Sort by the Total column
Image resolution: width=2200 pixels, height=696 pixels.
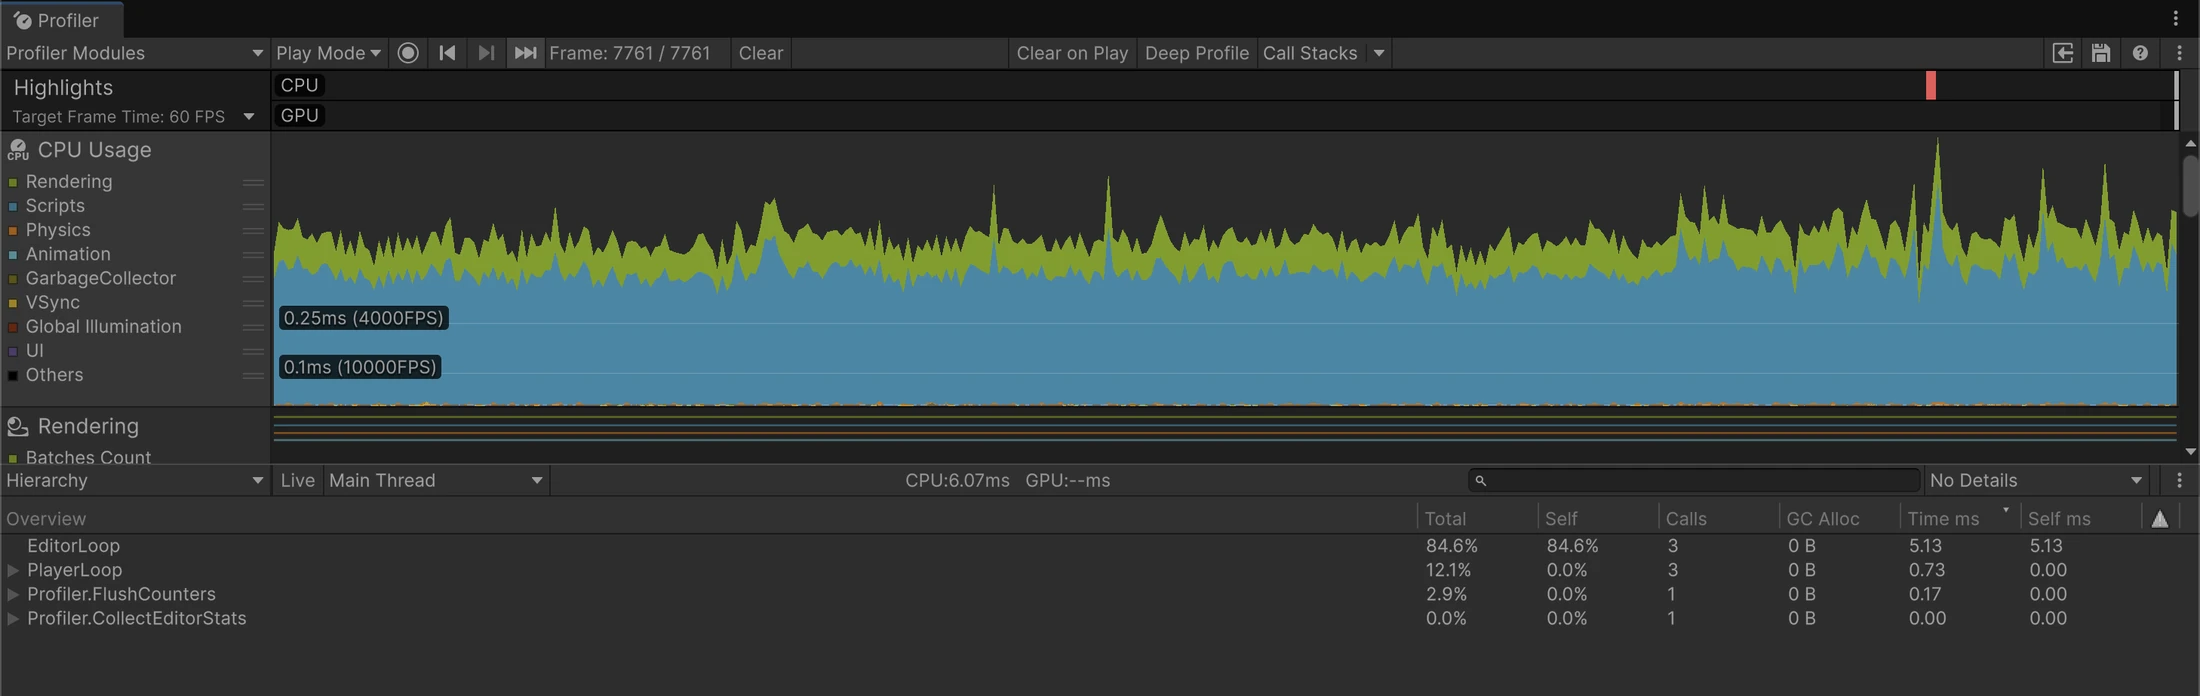[1476, 519]
